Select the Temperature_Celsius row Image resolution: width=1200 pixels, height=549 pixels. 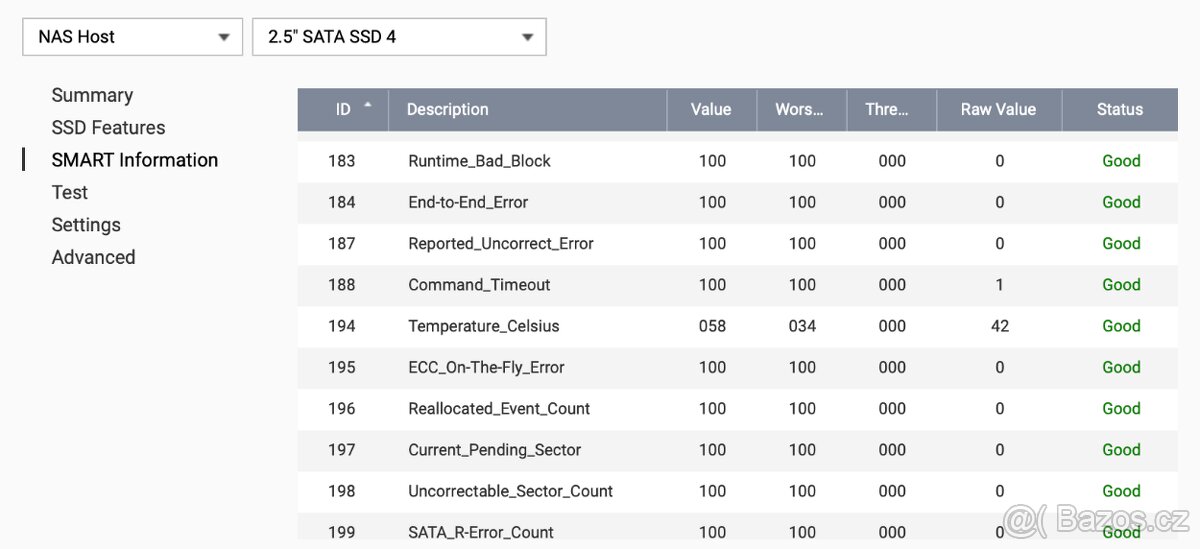coord(483,326)
